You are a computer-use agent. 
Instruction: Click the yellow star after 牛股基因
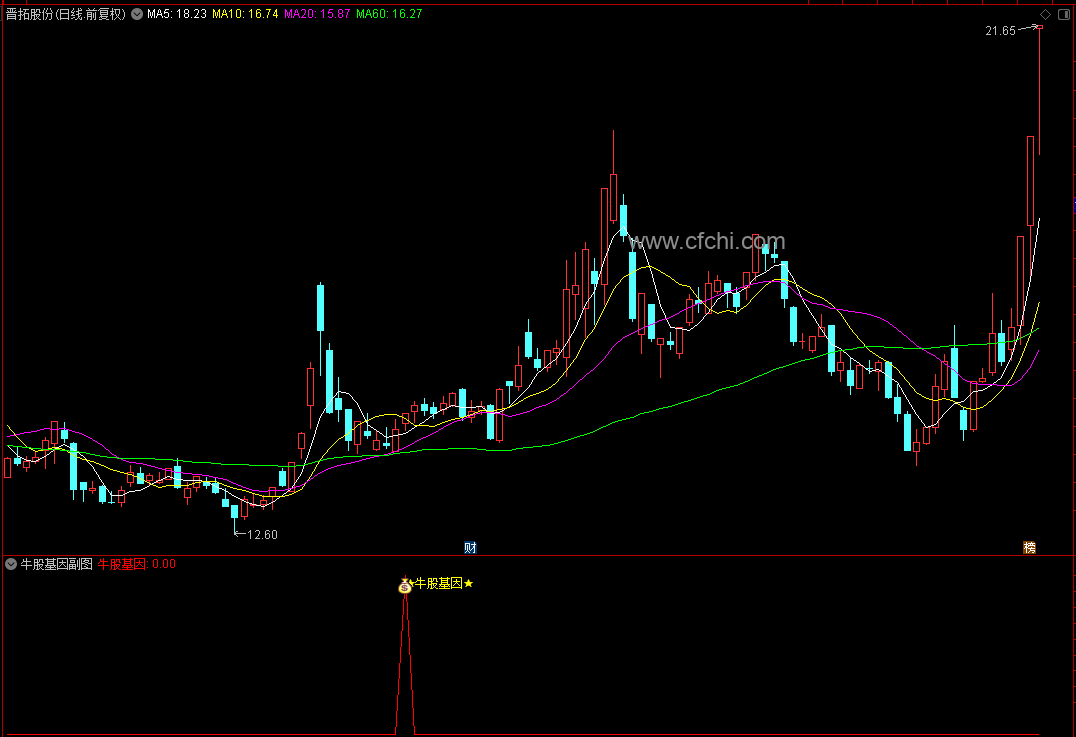[x=469, y=583]
